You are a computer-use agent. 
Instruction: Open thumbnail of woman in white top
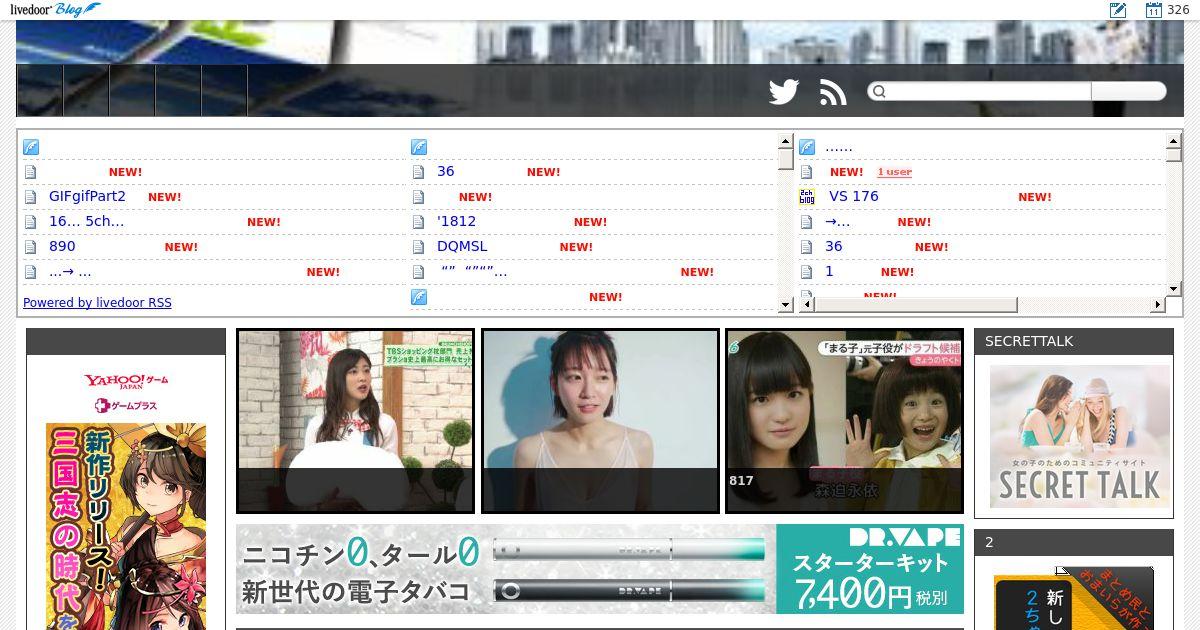(600, 421)
